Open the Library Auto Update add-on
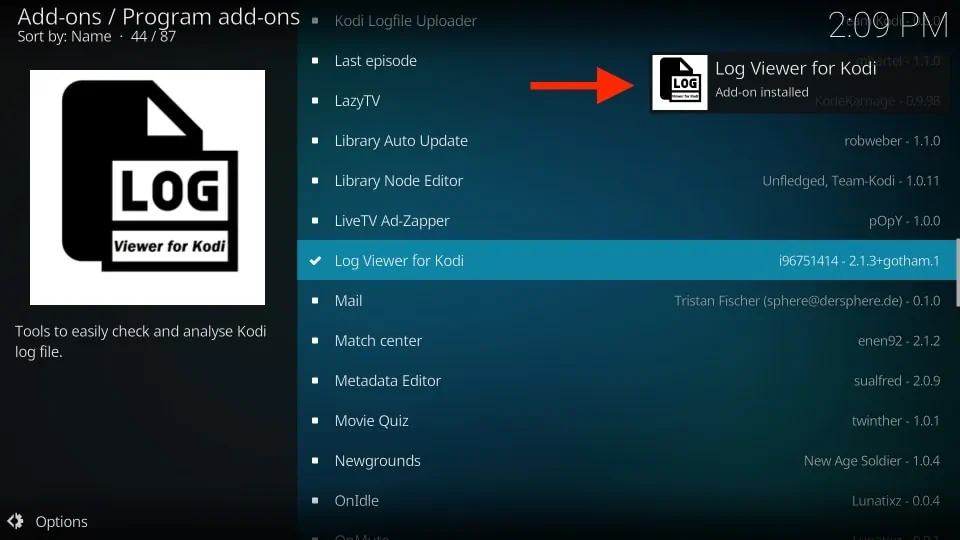 (x=628, y=141)
